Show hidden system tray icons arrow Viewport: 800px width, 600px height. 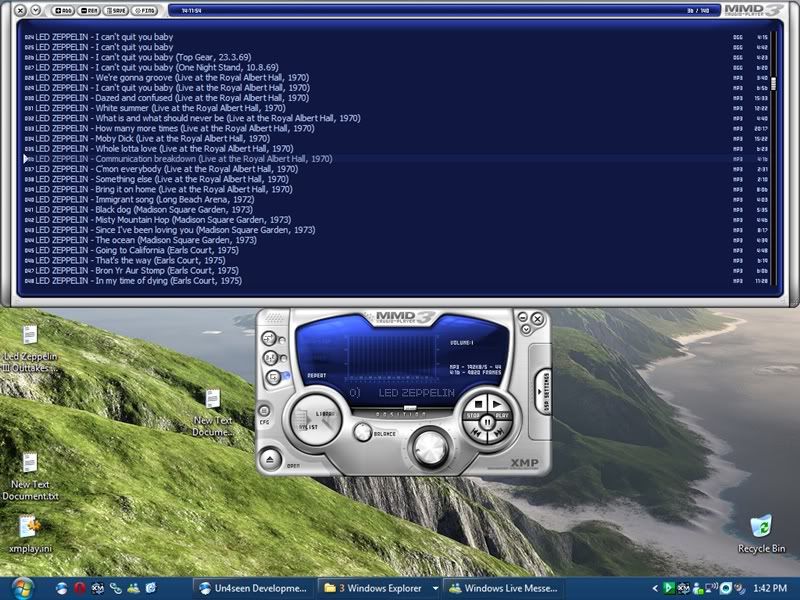coord(655,588)
